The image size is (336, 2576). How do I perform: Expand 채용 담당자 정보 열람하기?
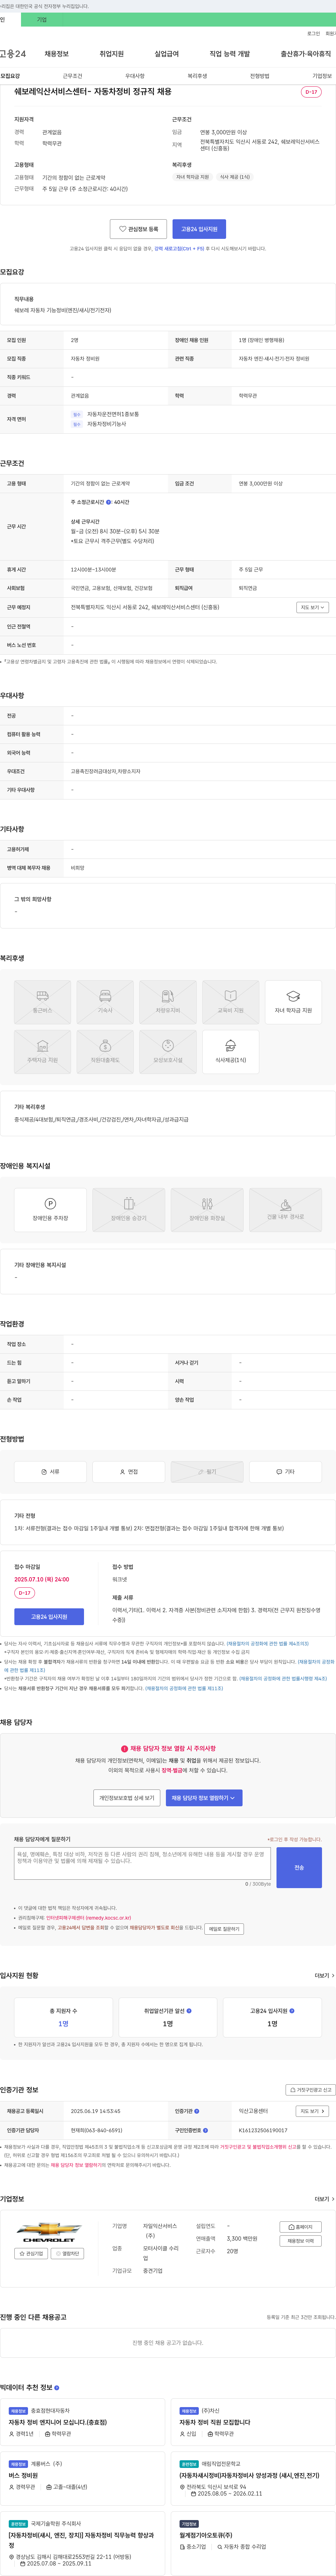[x=204, y=1798]
